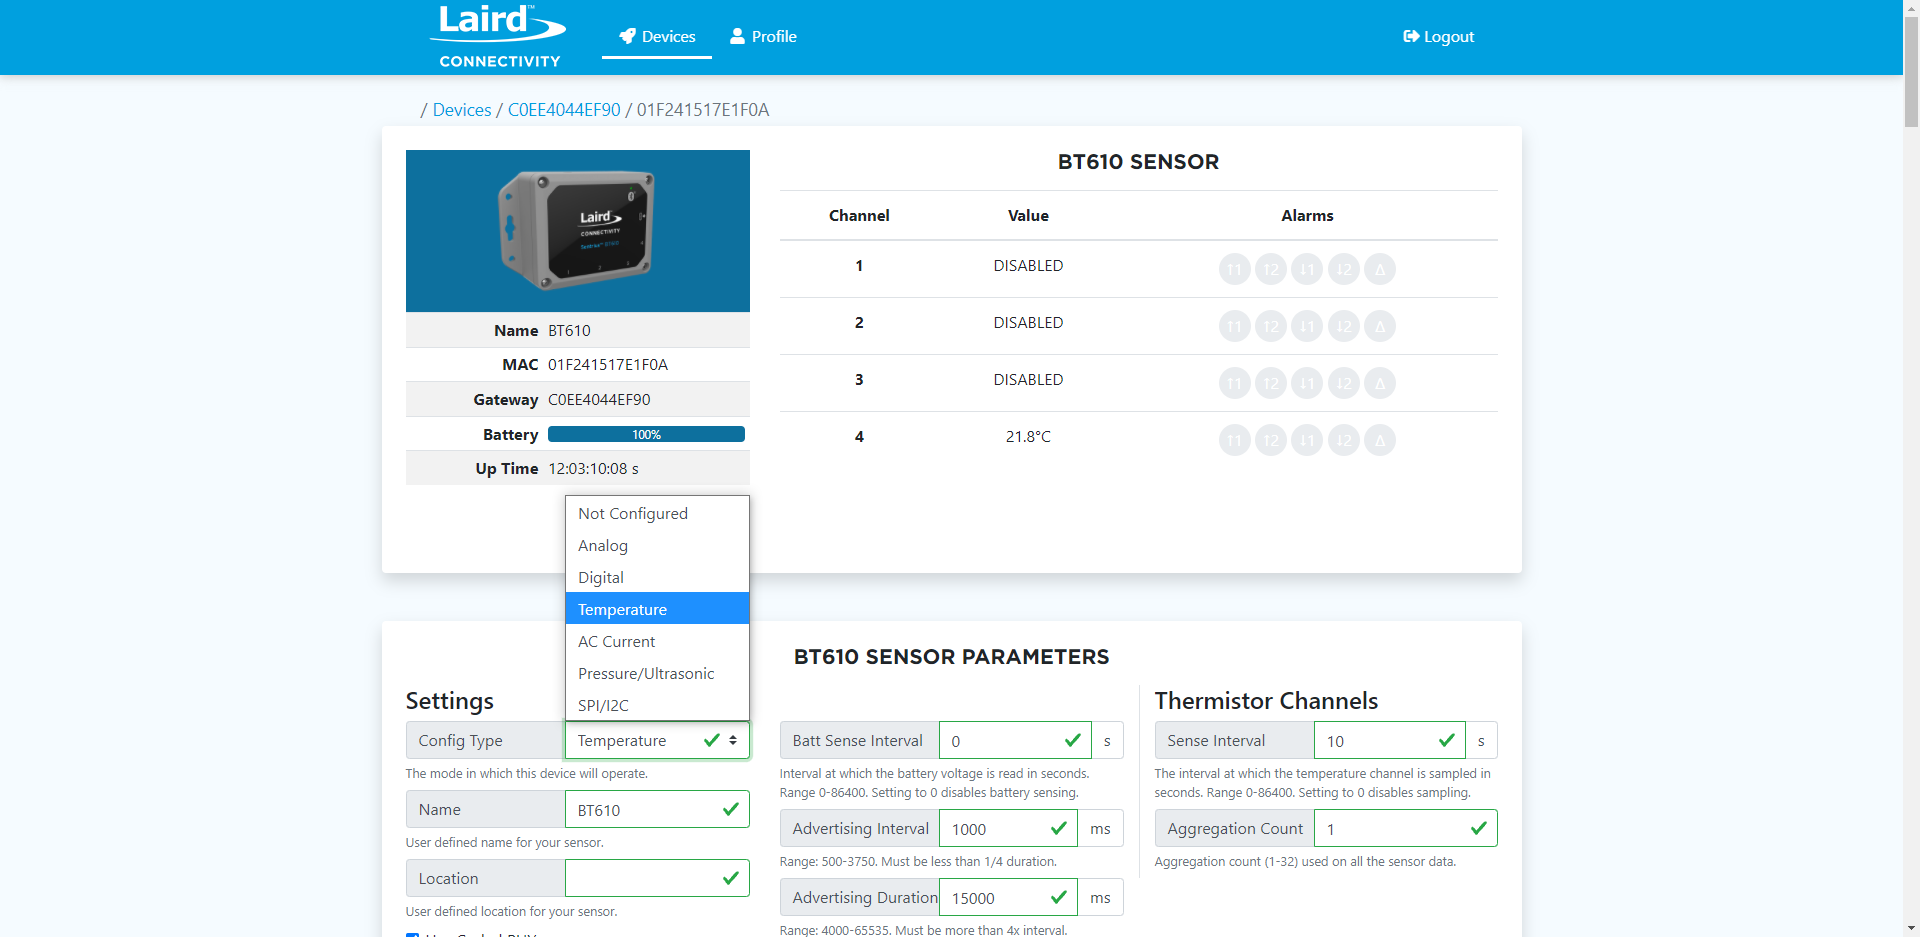Choose Analog from the config type list
The image size is (1920, 937).
click(603, 546)
